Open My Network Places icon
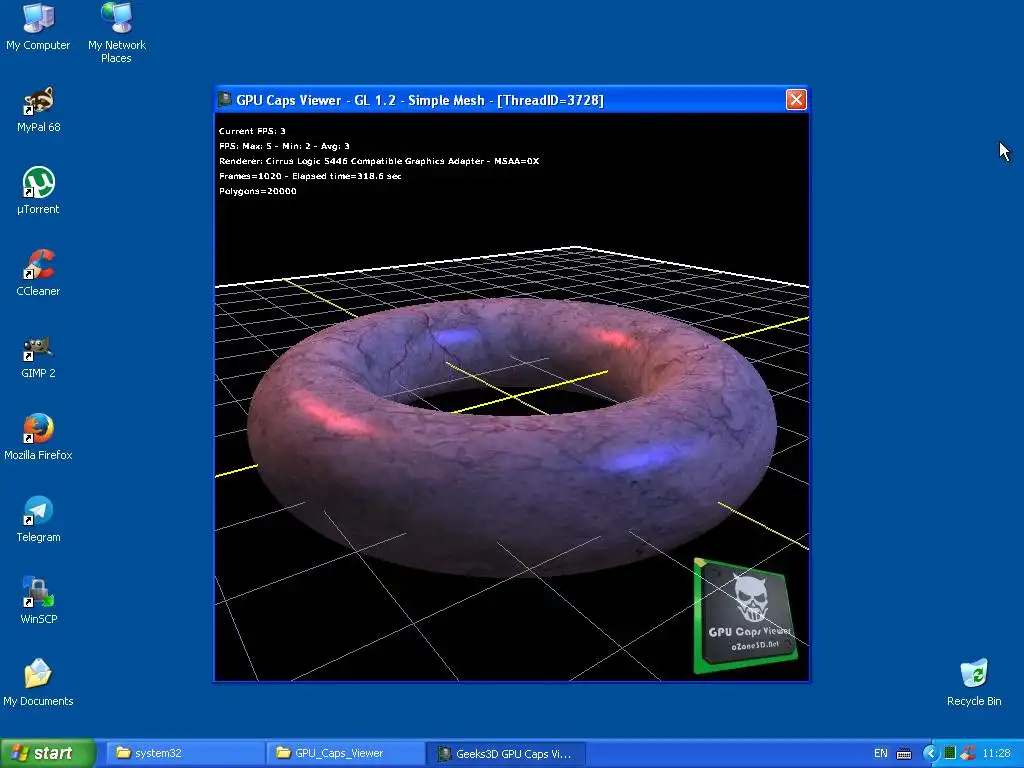 click(x=116, y=33)
